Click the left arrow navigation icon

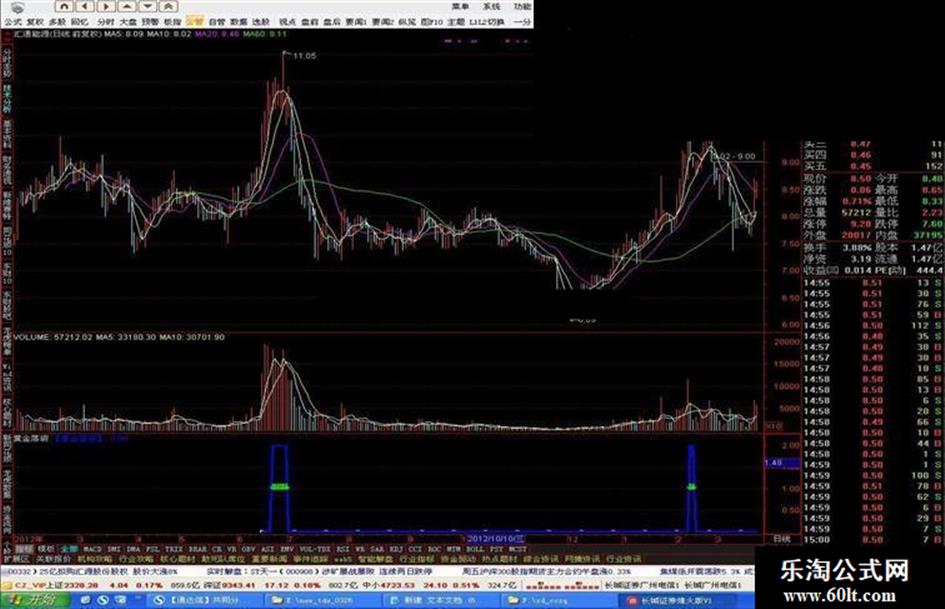[85, 7]
